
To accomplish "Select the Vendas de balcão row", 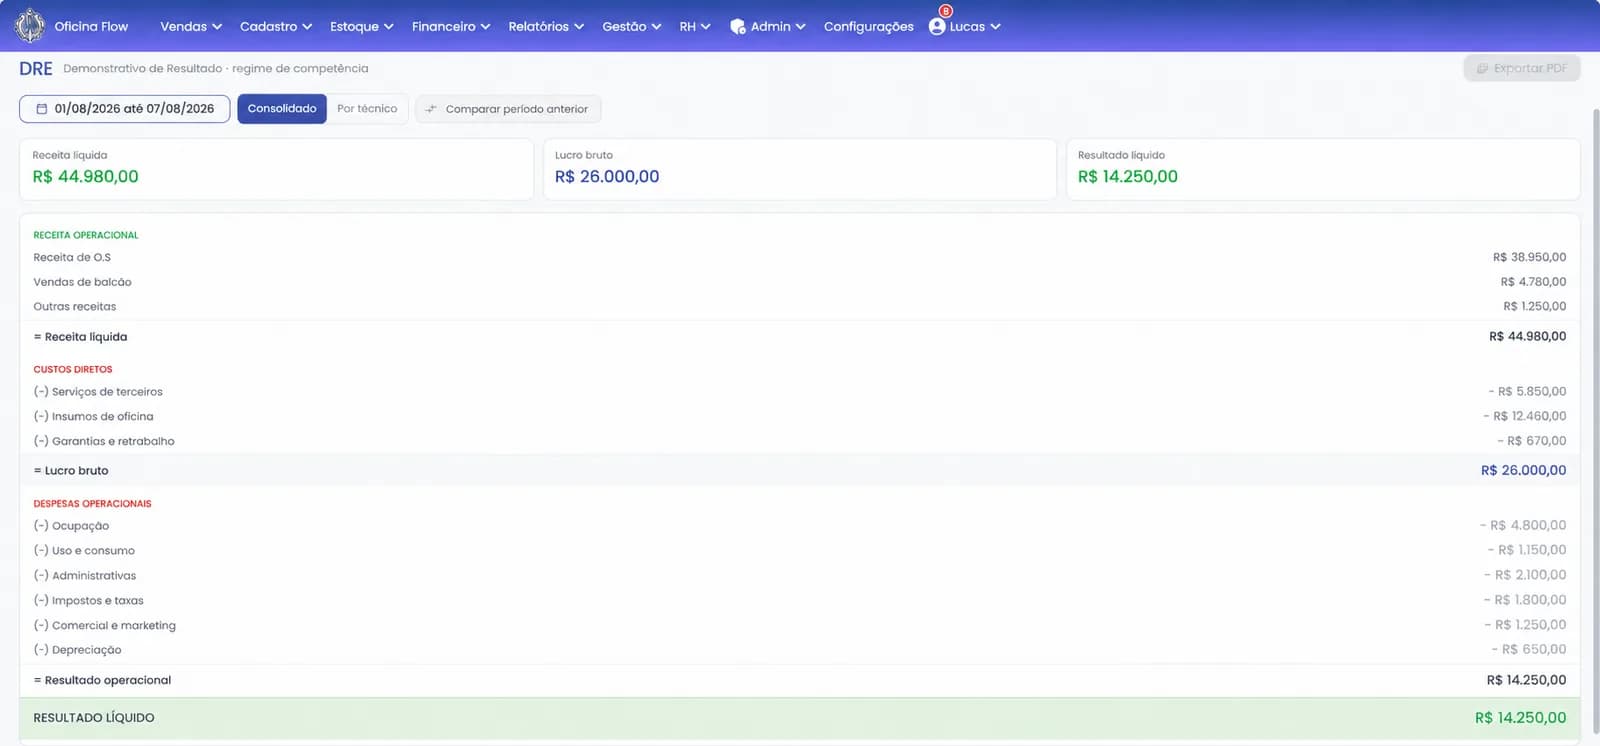I will (x=800, y=282).
